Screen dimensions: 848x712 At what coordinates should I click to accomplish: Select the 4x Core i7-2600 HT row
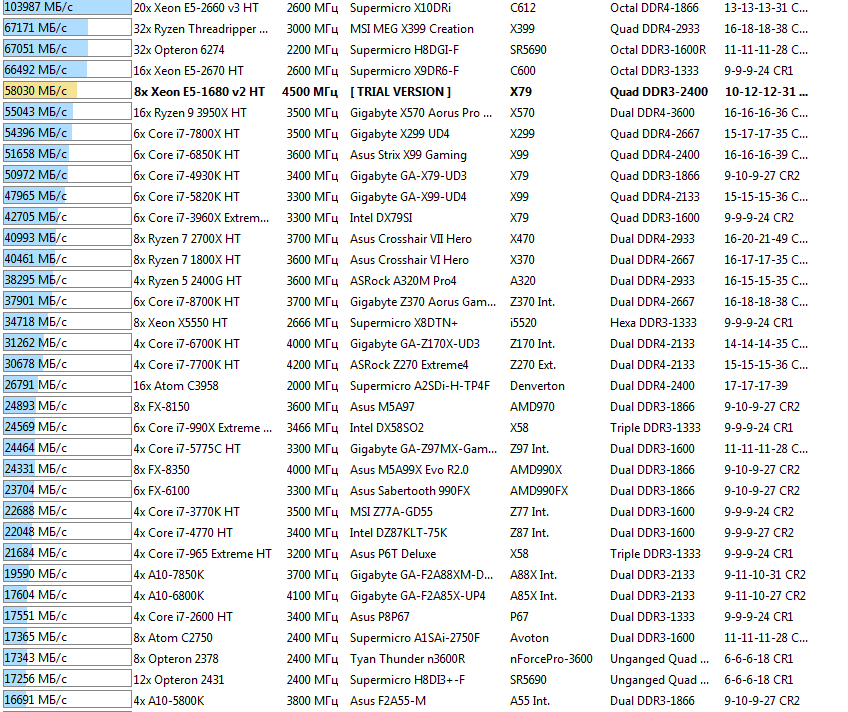[183, 619]
